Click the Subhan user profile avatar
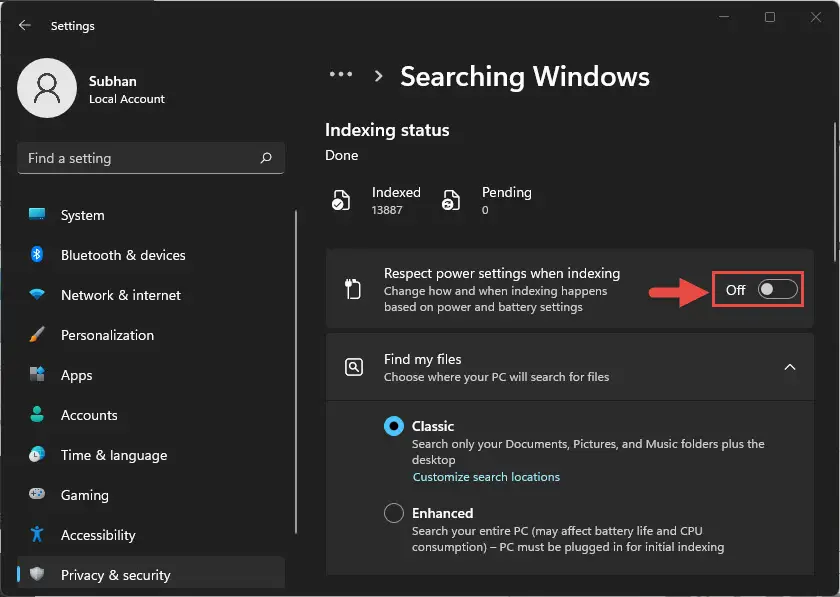 (x=47, y=88)
